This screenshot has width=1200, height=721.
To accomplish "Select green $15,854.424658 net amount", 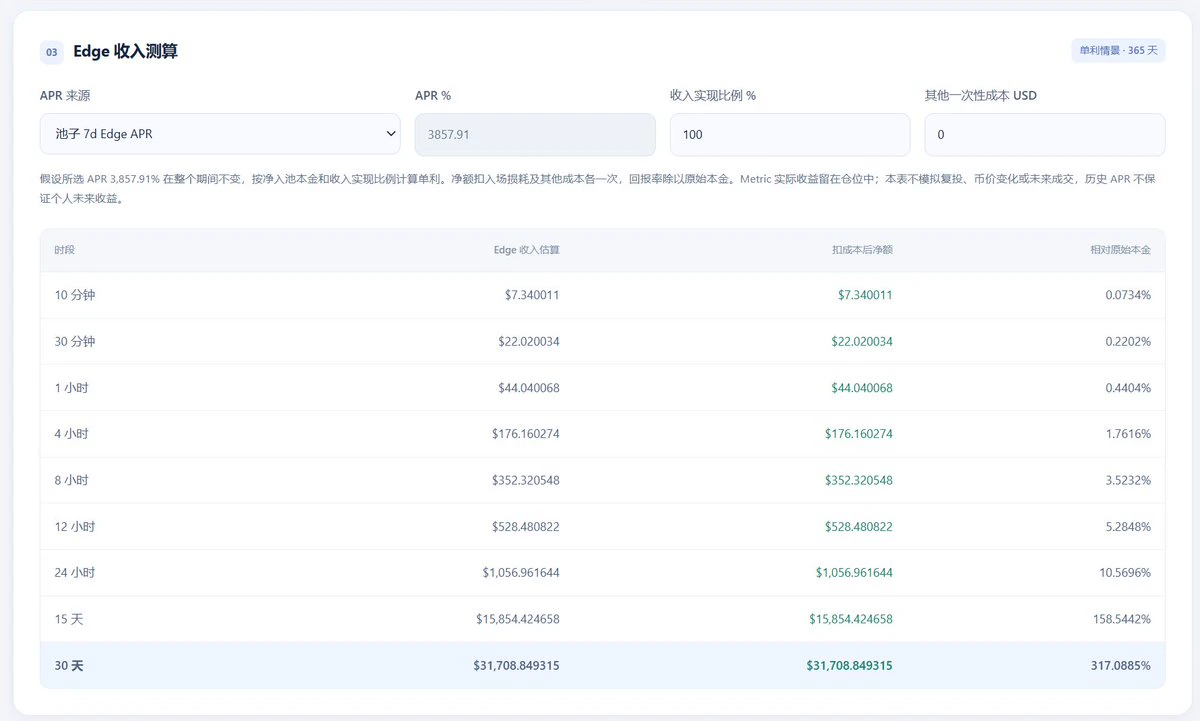I will 851,619.
